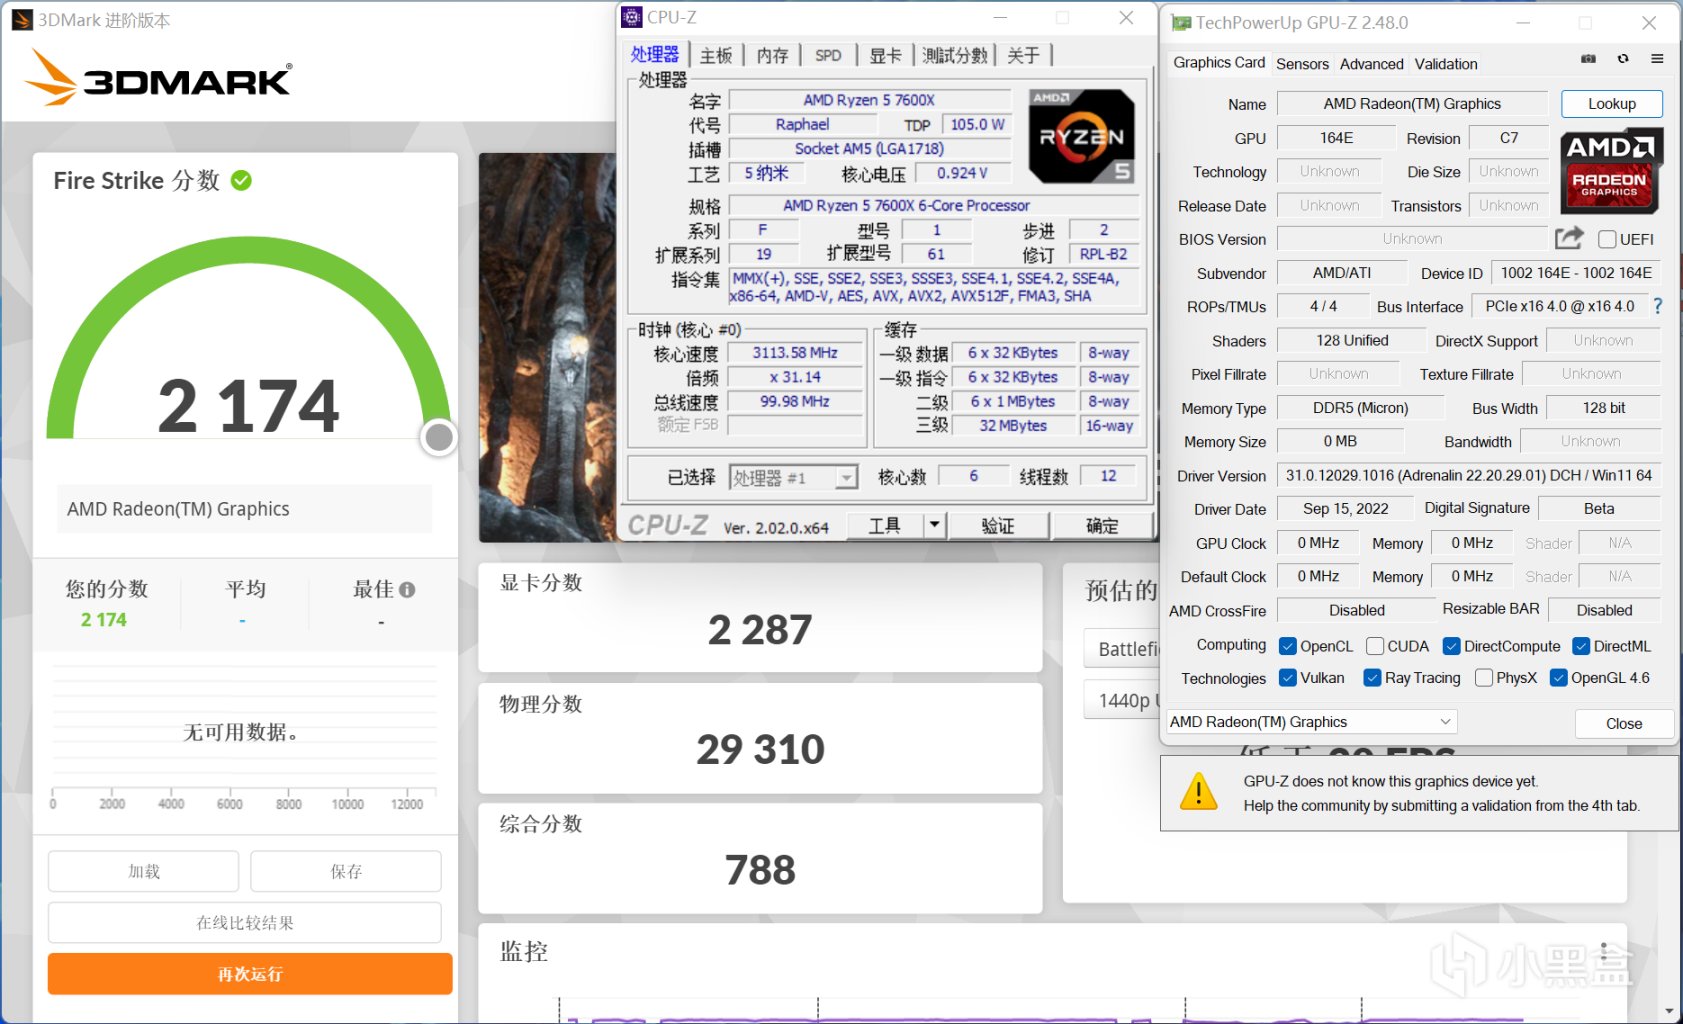This screenshot has height=1024, width=1683.
Task: Click the Ryzen 5 logo in CPU-Z
Action: coord(1082,137)
